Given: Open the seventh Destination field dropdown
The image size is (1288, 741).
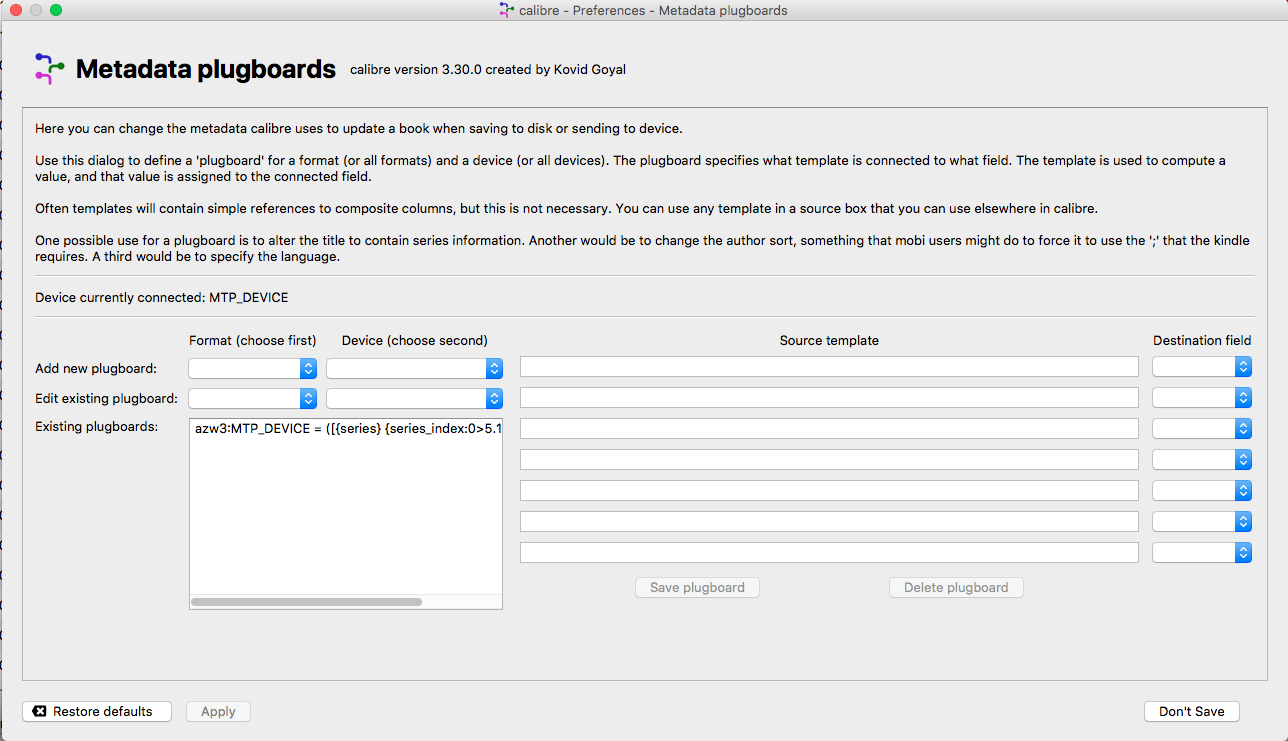Looking at the screenshot, I should point(1202,553).
